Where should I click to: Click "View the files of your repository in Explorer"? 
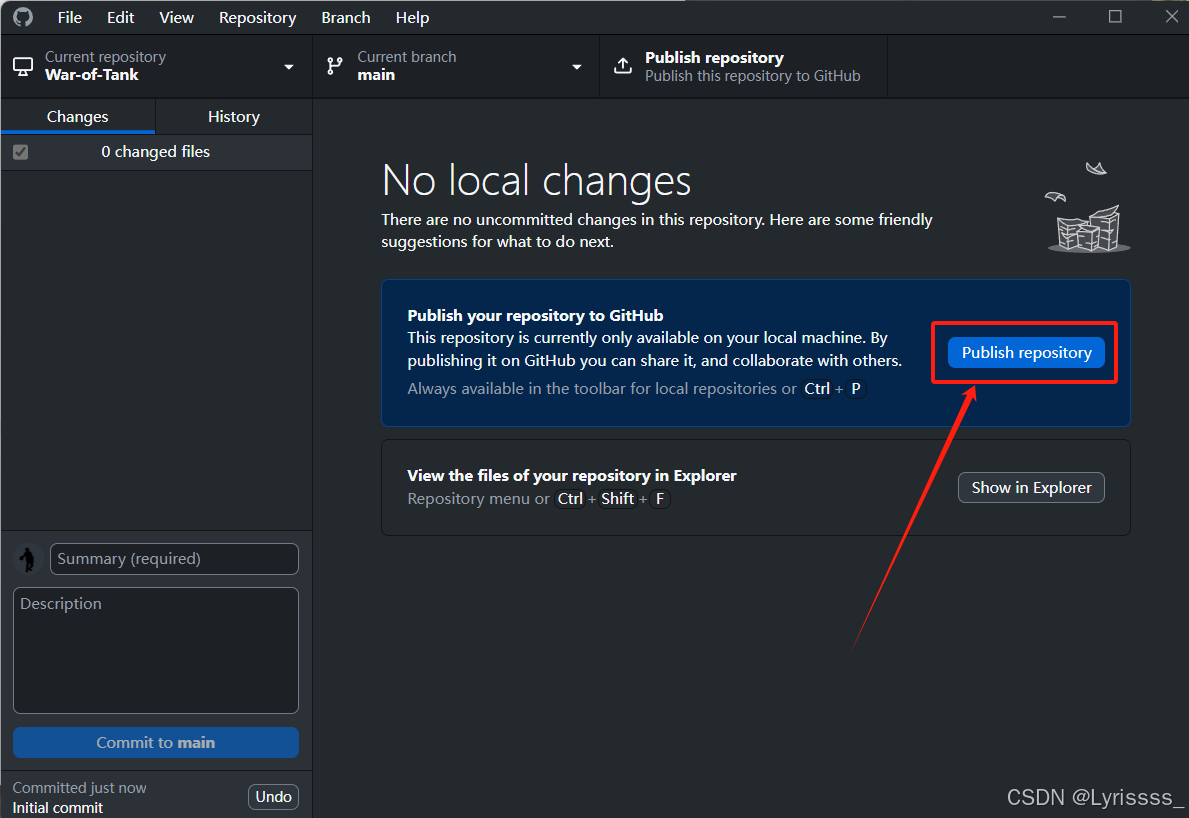click(572, 475)
